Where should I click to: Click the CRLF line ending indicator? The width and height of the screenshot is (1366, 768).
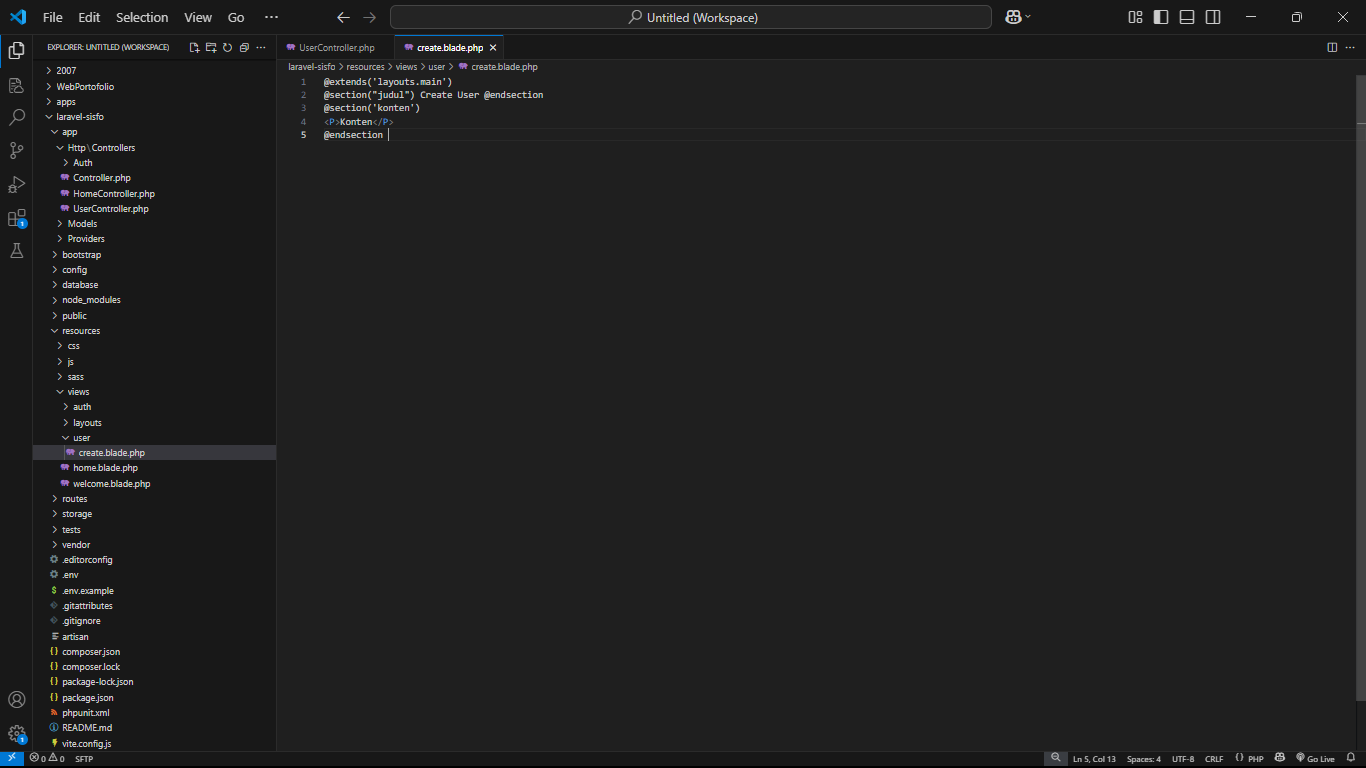pos(1214,759)
